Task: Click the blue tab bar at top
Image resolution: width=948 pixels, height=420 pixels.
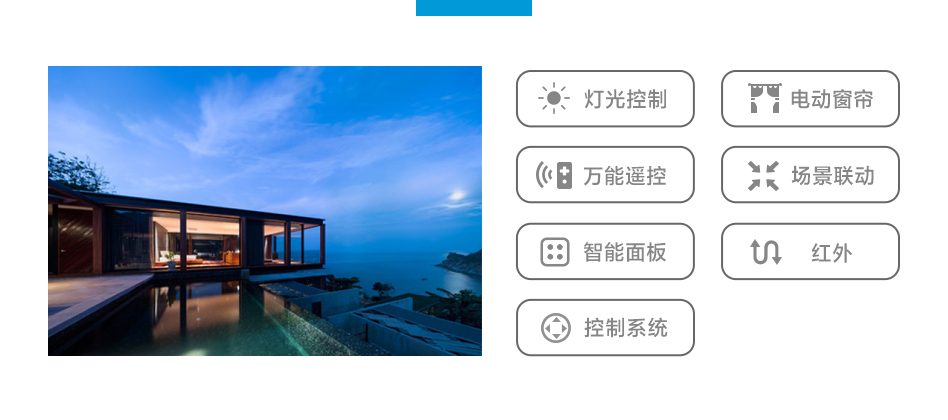Action: 474,8
